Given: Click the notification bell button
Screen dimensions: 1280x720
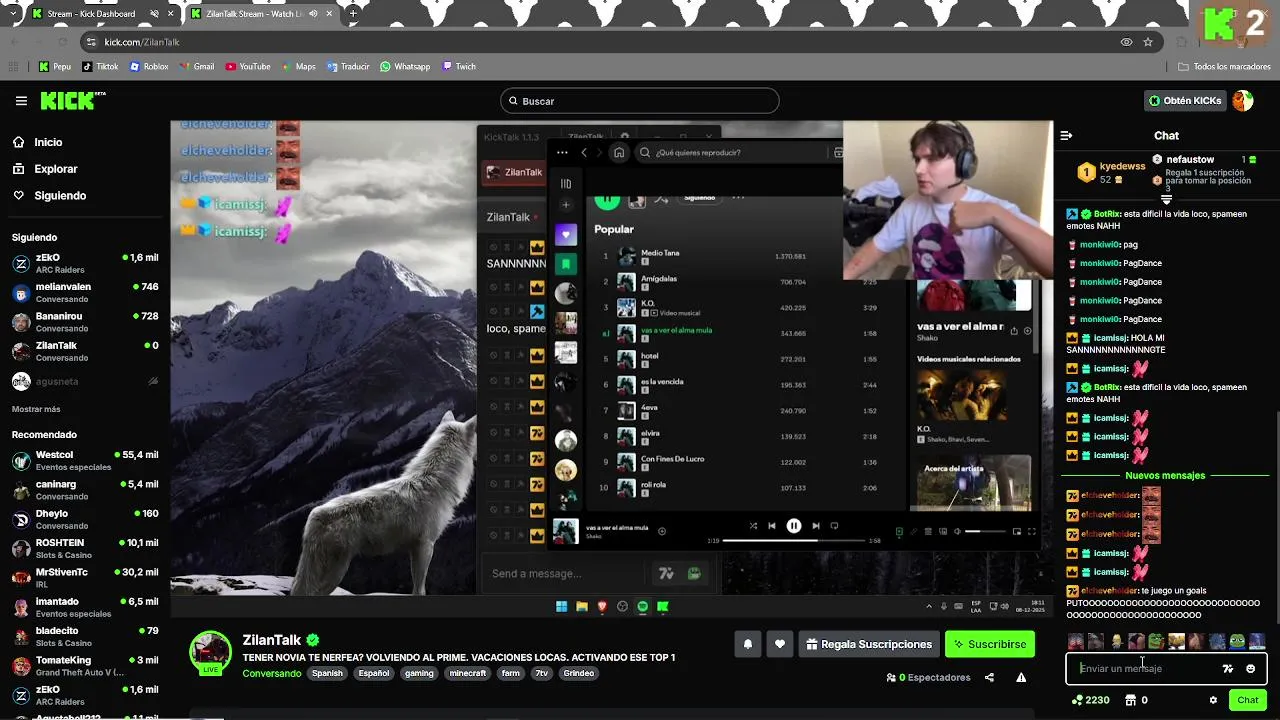Looking at the screenshot, I should tap(747, 644).
